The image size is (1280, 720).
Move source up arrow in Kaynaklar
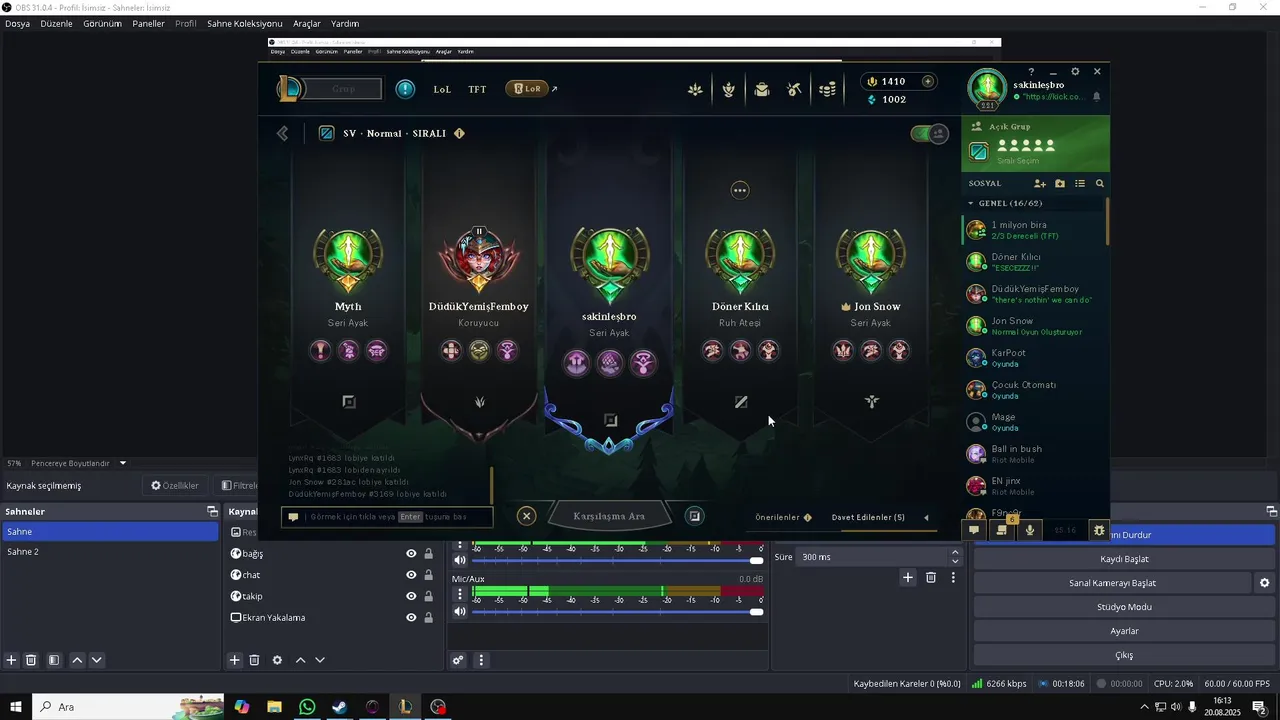pyautogui.click(x=300, y=660)
